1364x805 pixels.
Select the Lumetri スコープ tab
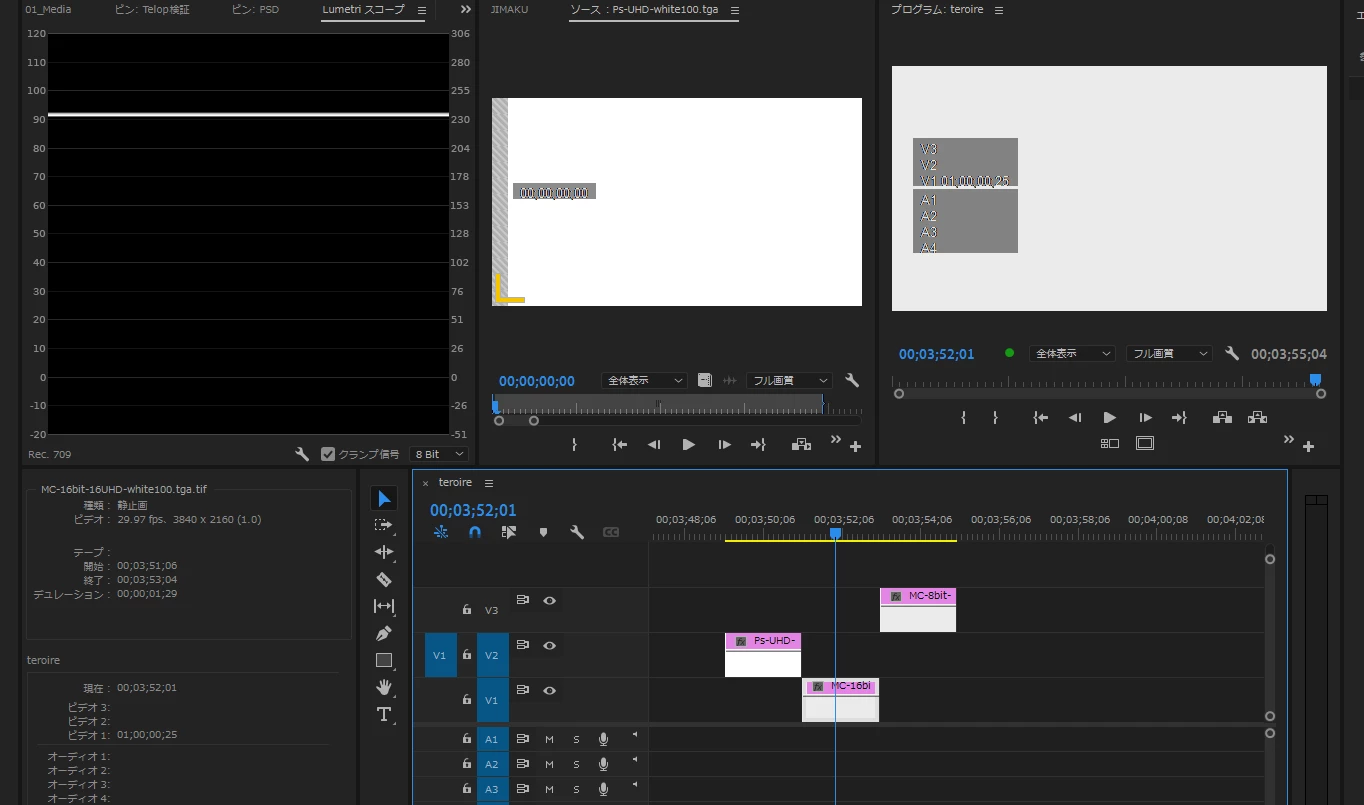click(x=364, y=10)
